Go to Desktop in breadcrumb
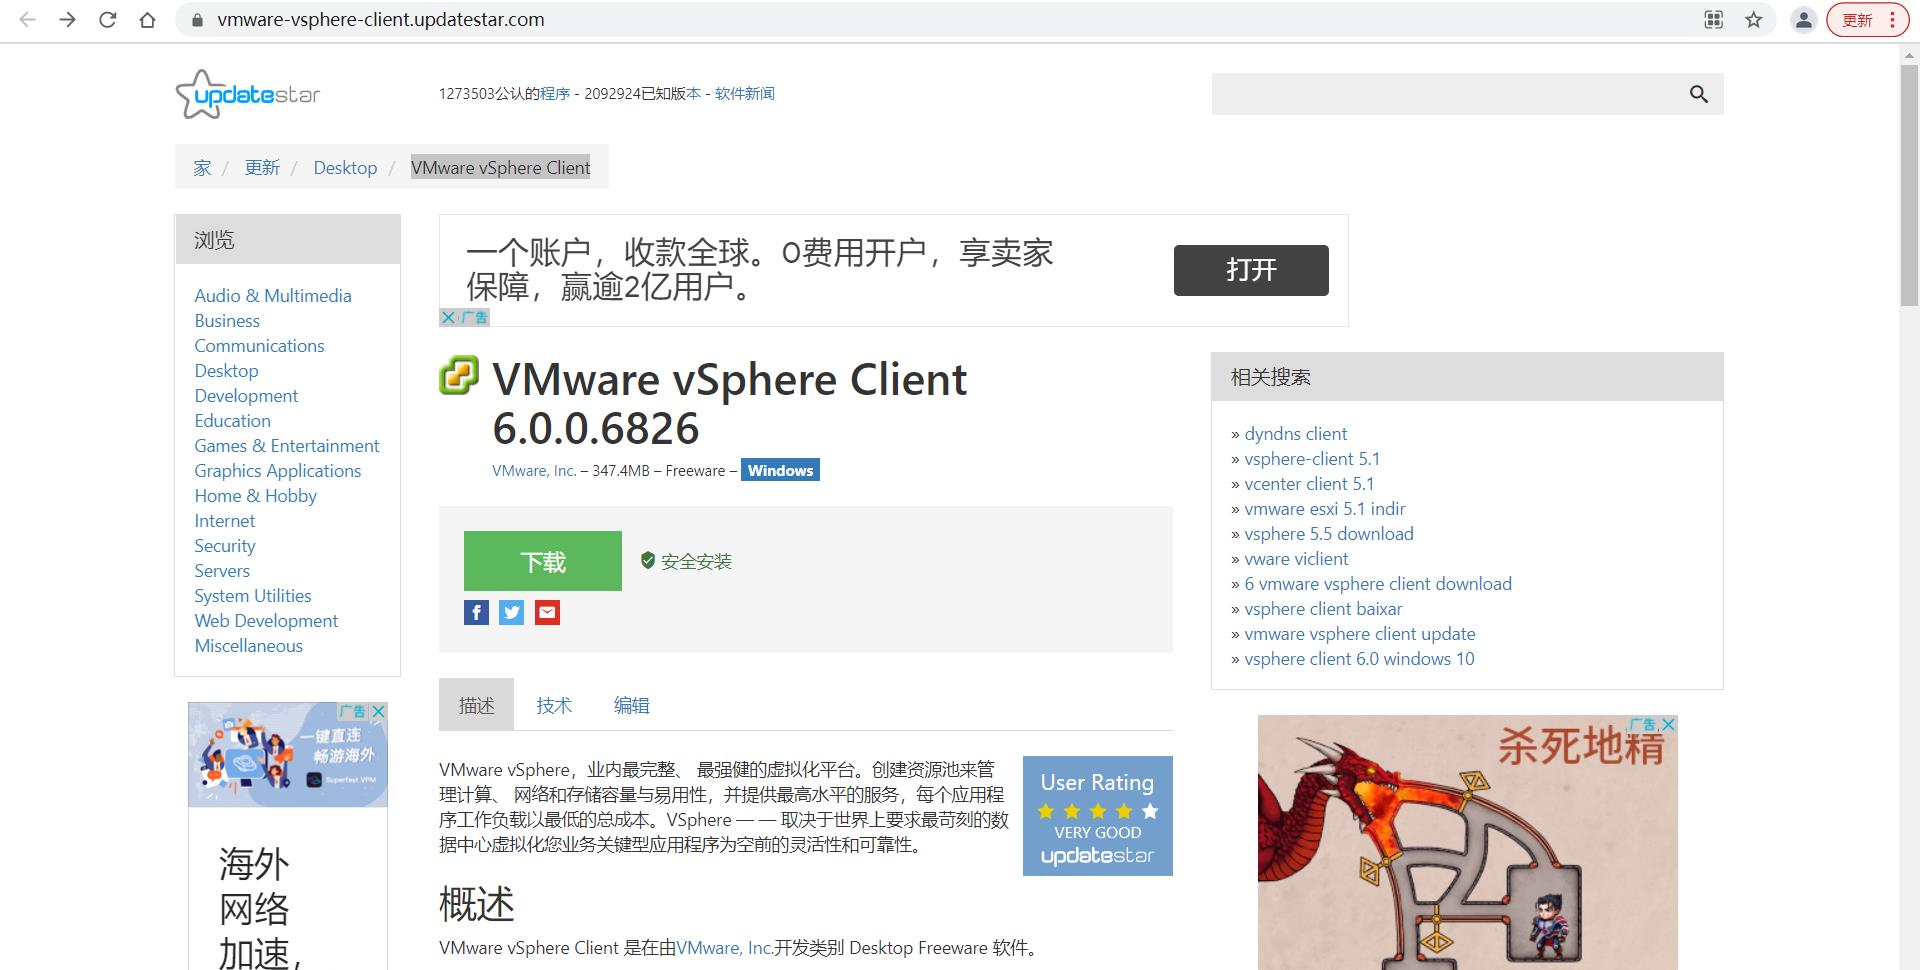The width and height of the screenshot is (1920, 970). pyautogui.click(x=345, y=168)
